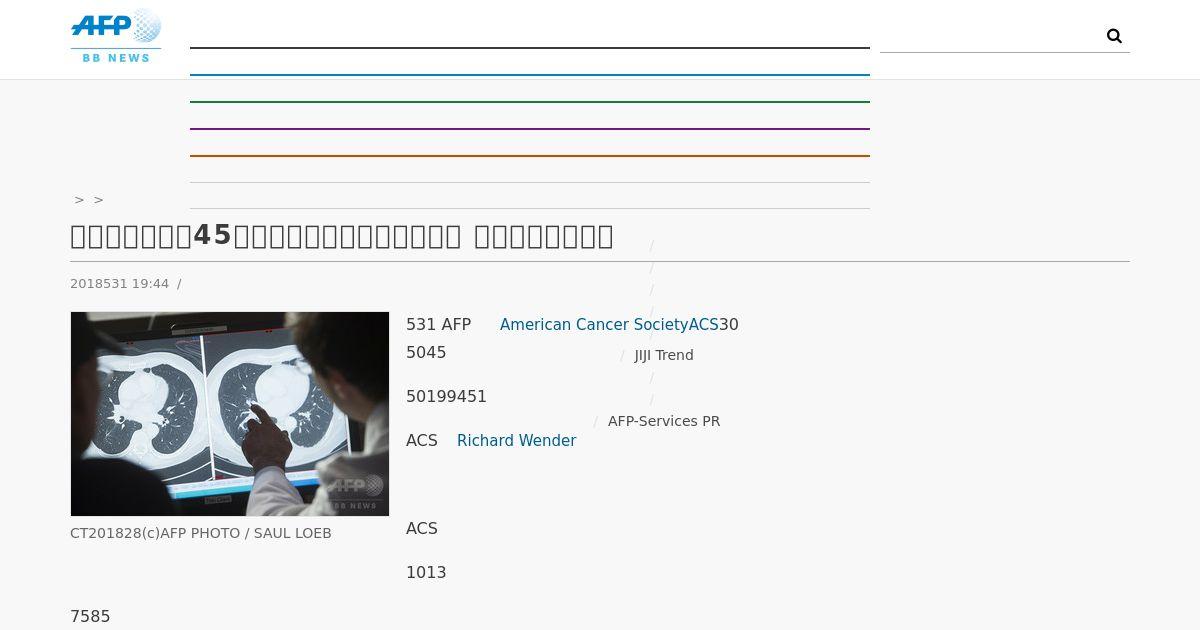Image resolution: width=1200 pixels, height=630 pixels.
Task: Open the Richard Wender link
Action: (x=516, y=441)
